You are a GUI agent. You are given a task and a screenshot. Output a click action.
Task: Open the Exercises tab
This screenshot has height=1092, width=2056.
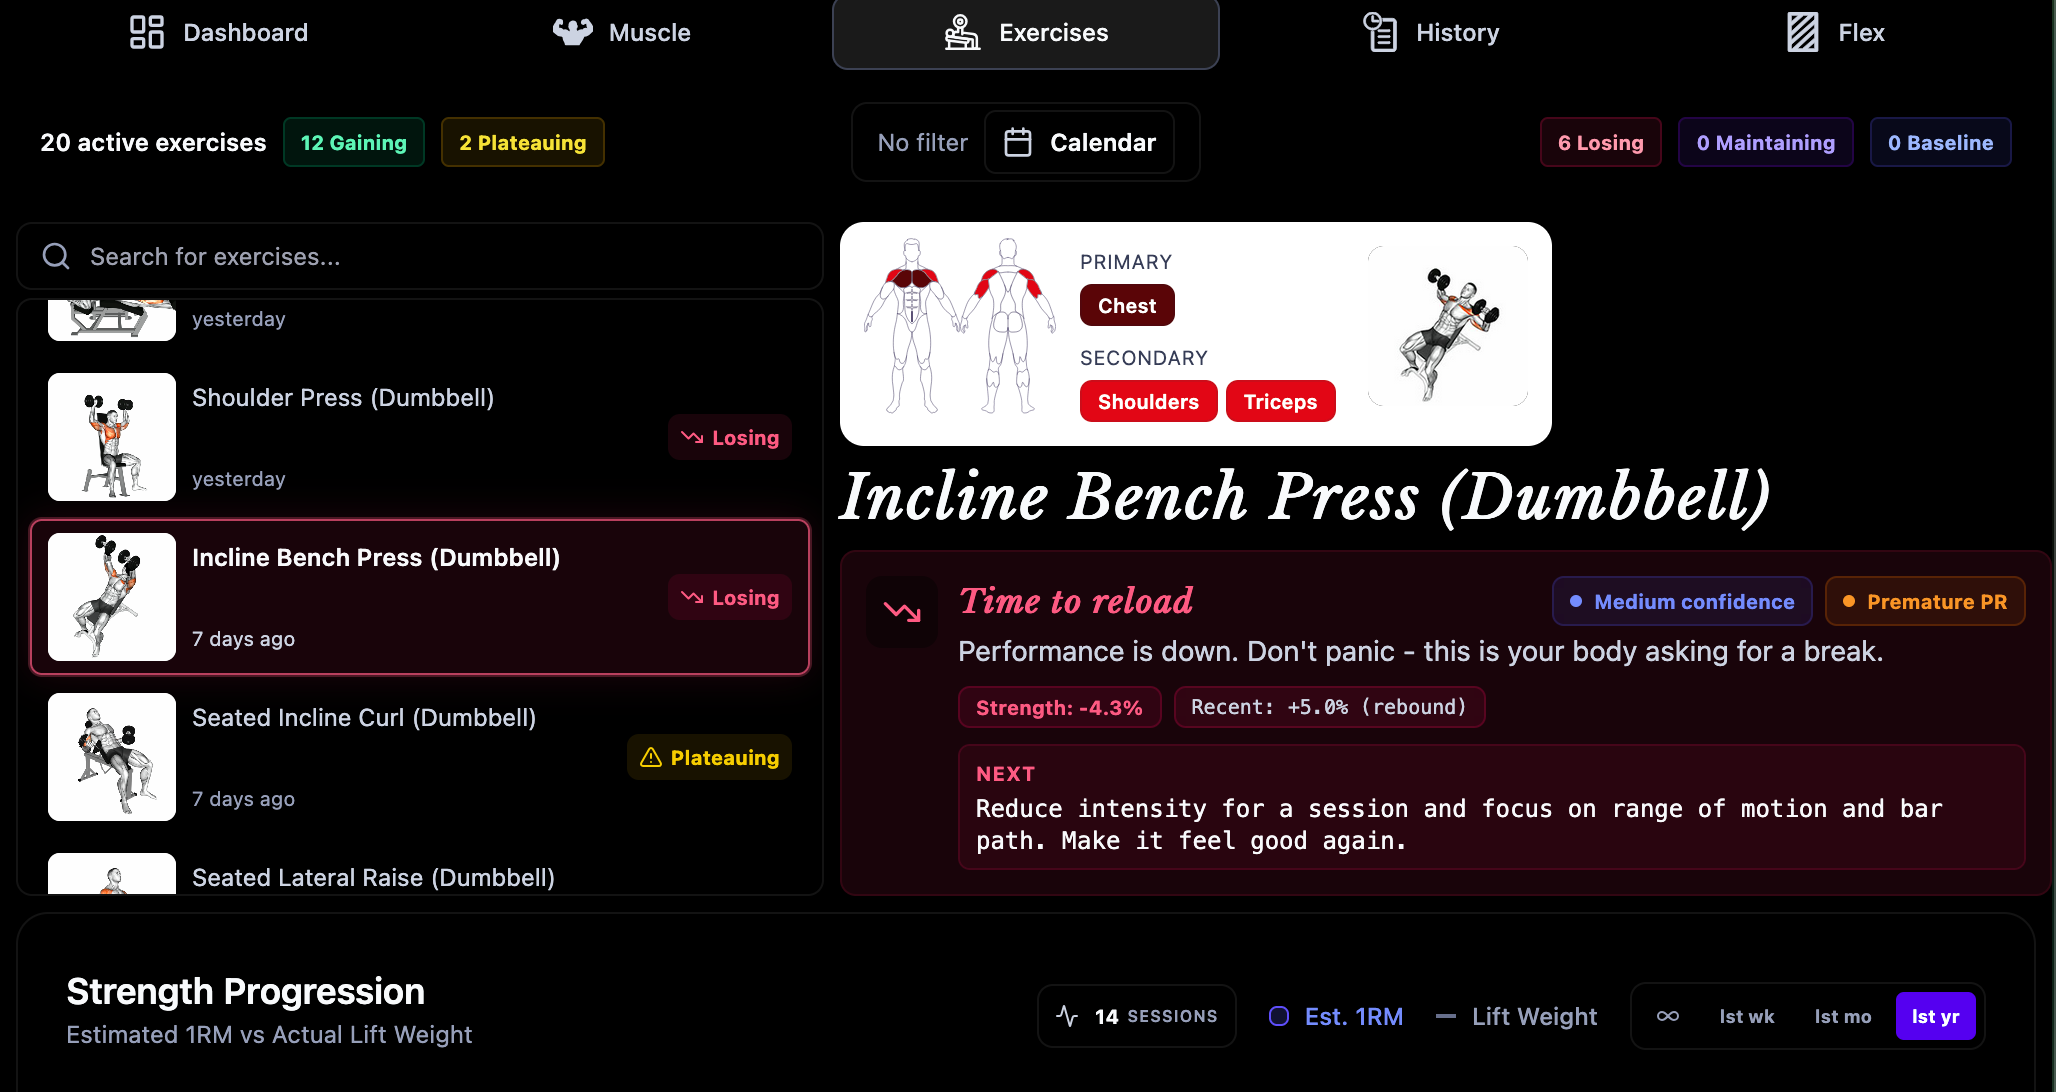coord(1026,32)
